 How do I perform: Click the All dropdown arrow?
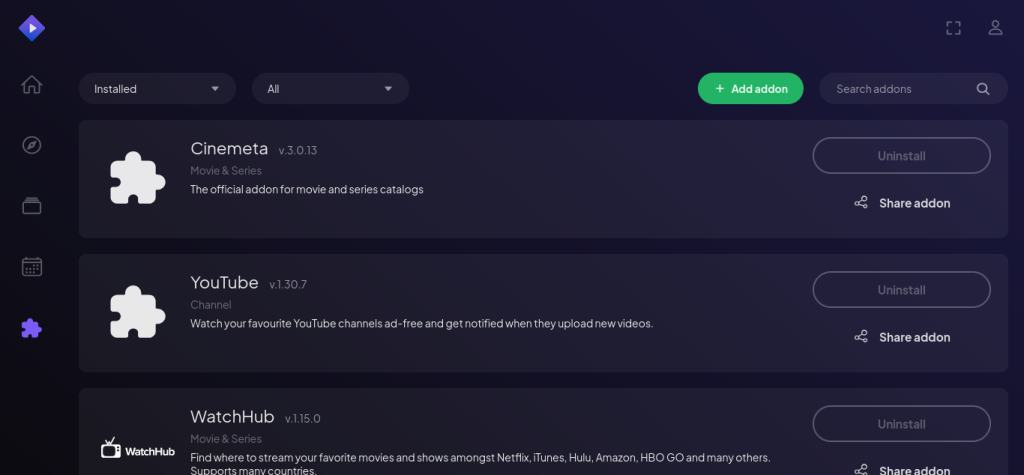click(x=388, y=89)
